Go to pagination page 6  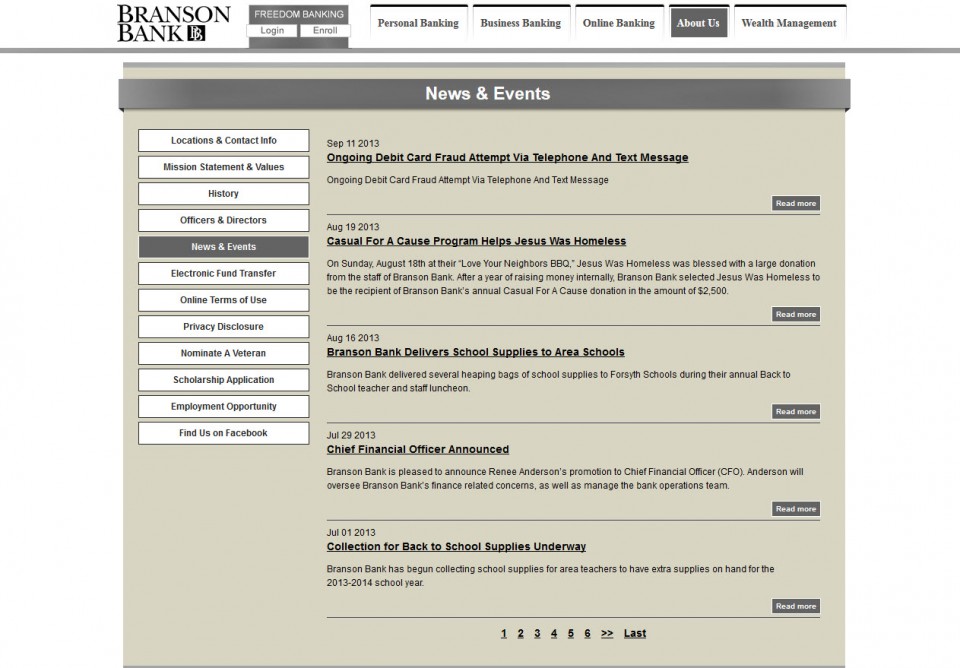click(587, 634)
